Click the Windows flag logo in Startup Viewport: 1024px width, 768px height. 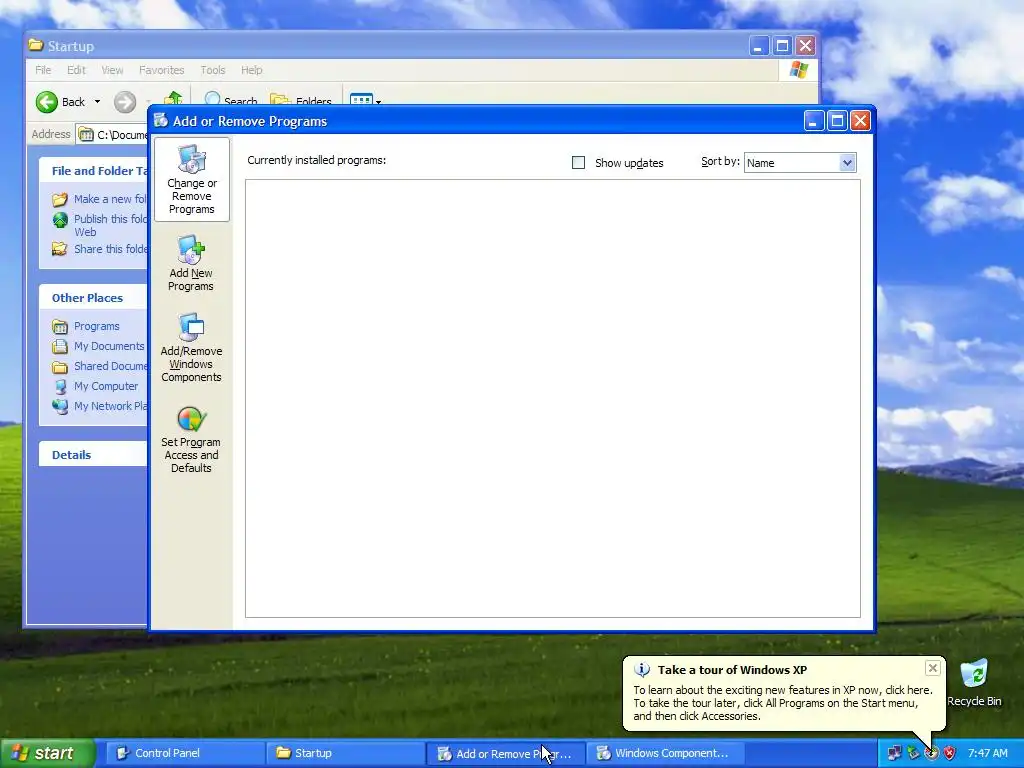799,70
